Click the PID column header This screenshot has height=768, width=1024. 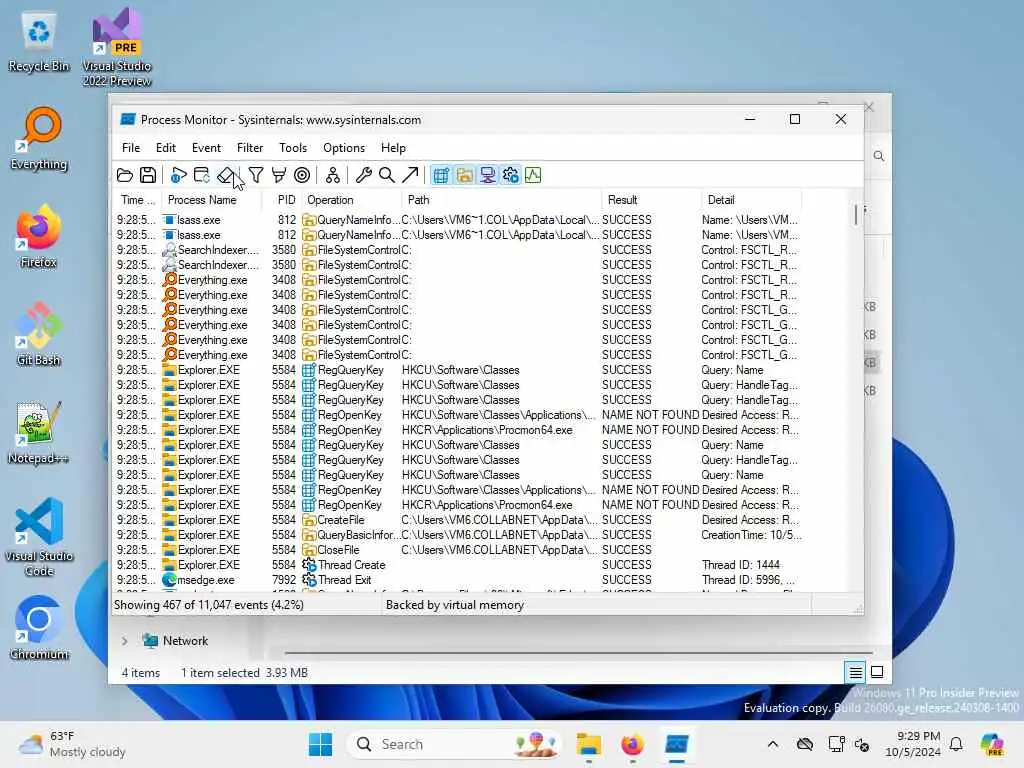point(282,200)
